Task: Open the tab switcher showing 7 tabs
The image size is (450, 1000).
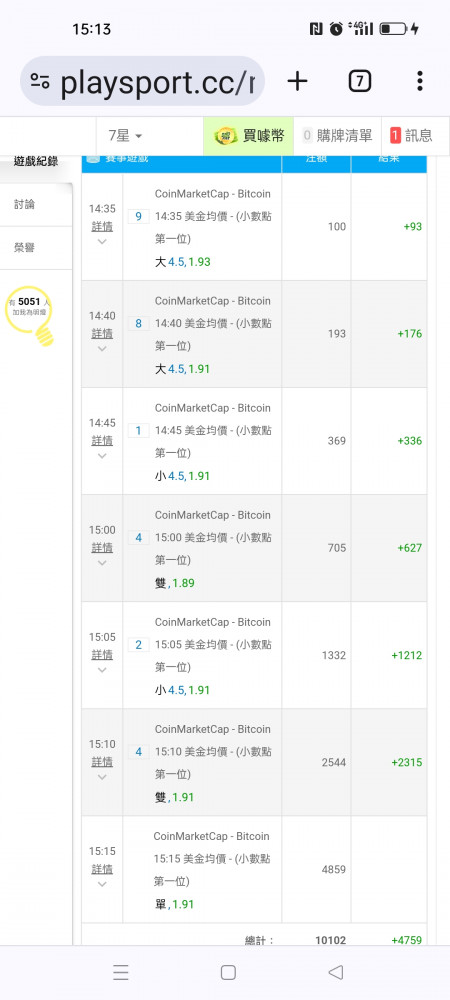Action: click(x=359, y=81)
